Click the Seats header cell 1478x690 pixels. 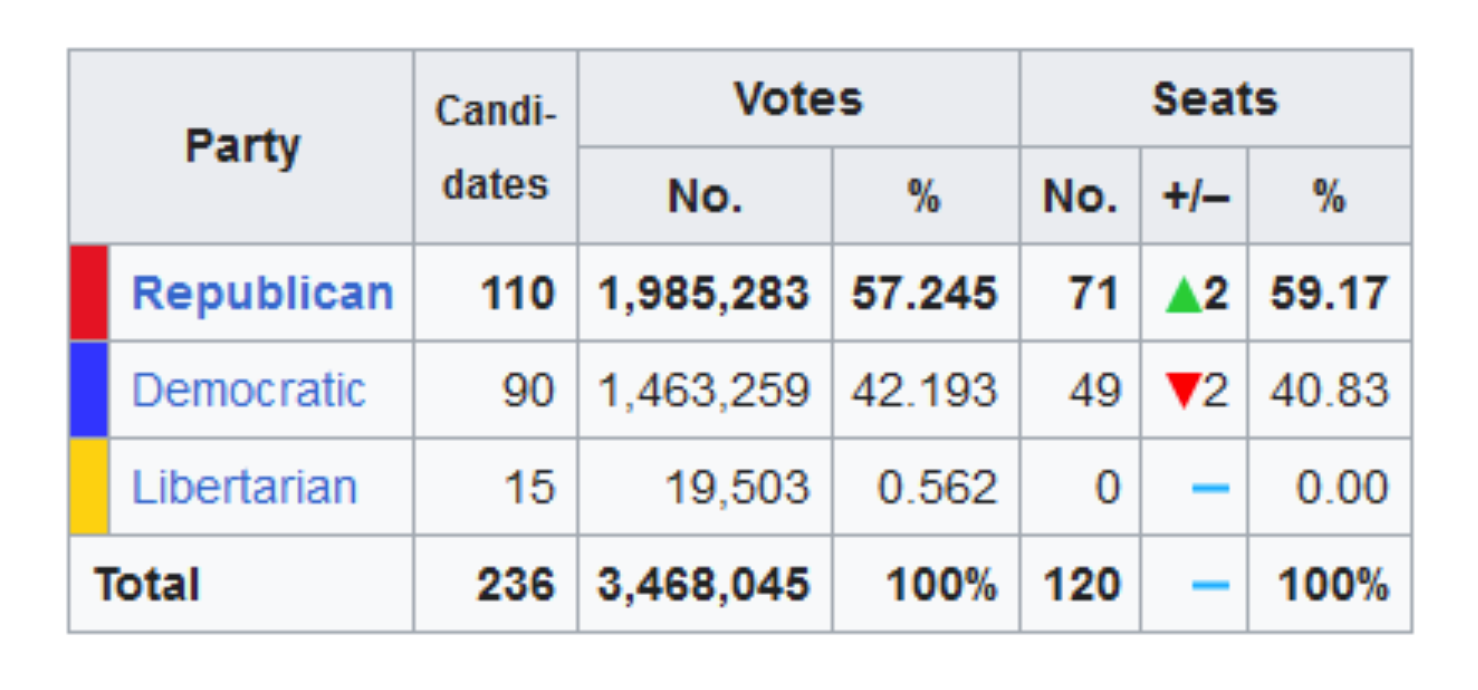coord(1215,99)
